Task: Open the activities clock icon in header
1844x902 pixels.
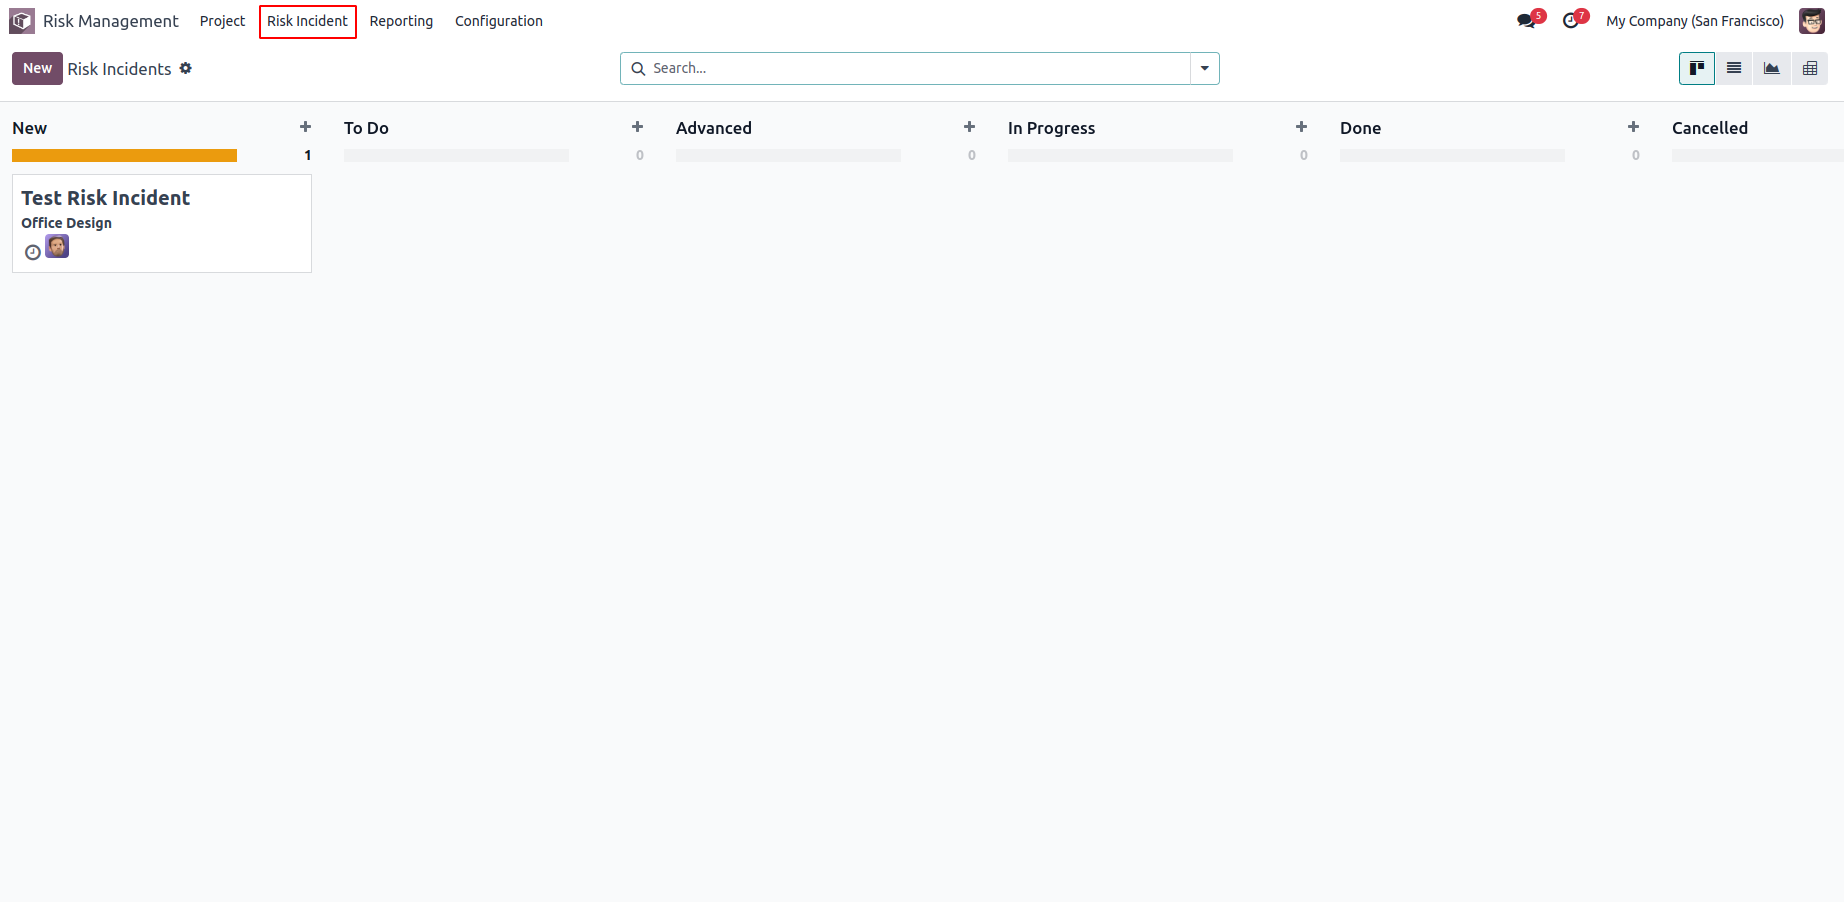Action: pos(1571,21)
